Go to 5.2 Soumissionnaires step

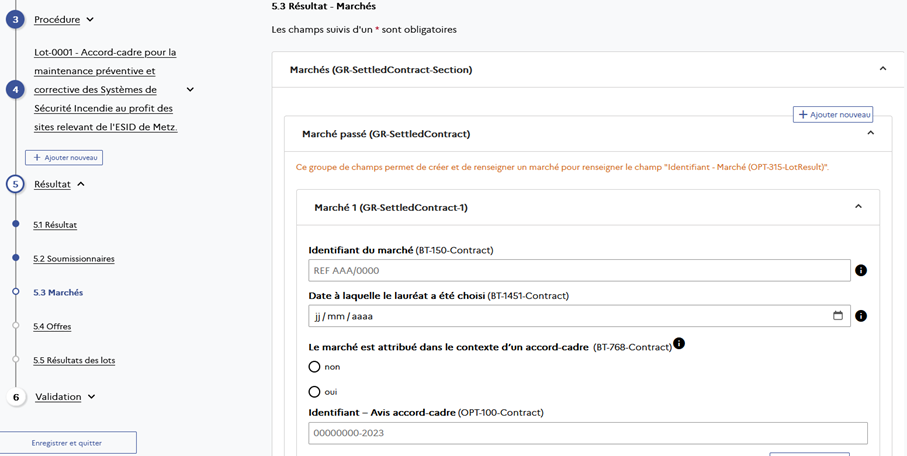tap(73, 259)
